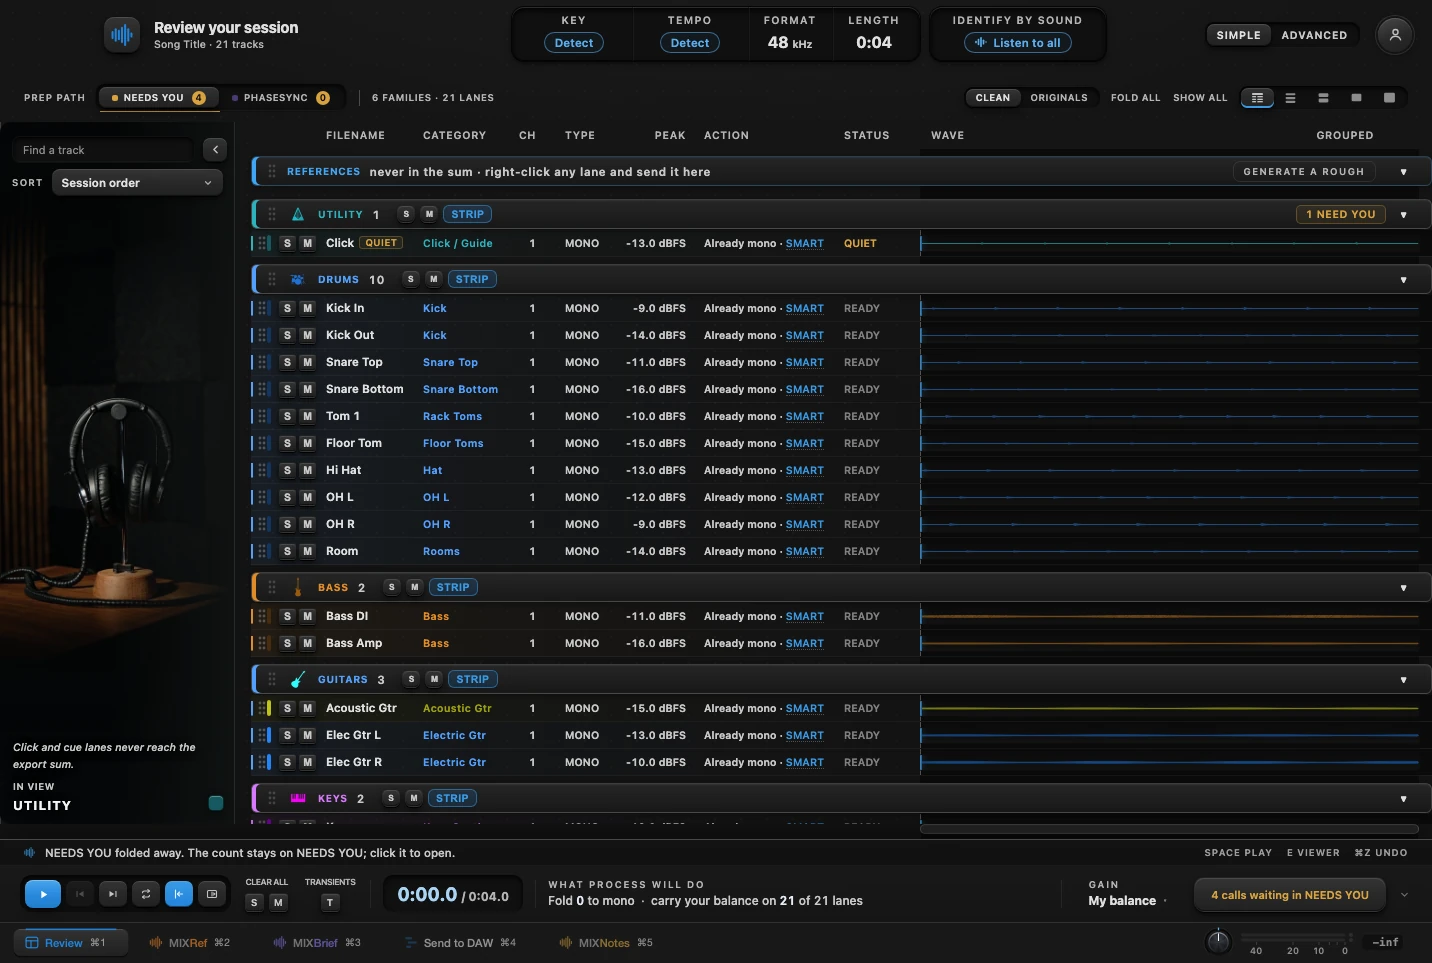Screen dimensions: 1432x963
Task: Mute the Snare Top lane
Action: point(307,363)
